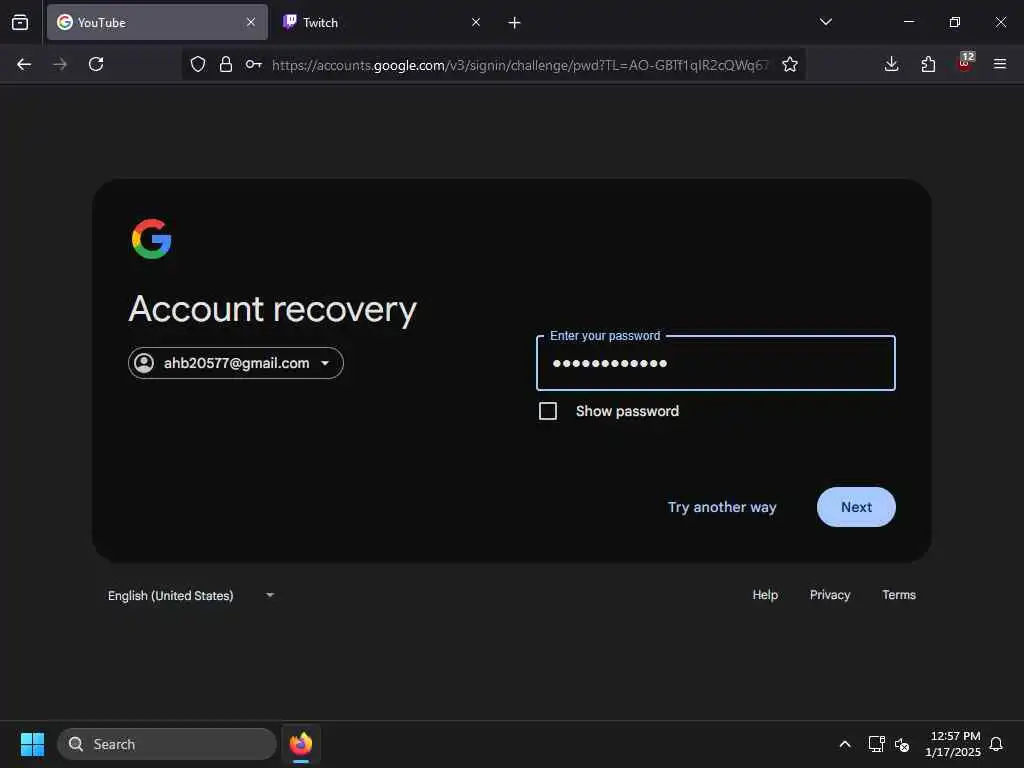Image resolution: width=1024 pixels, height=768 pixels.
Task: Click the Next button
Action: click(856, 507)
